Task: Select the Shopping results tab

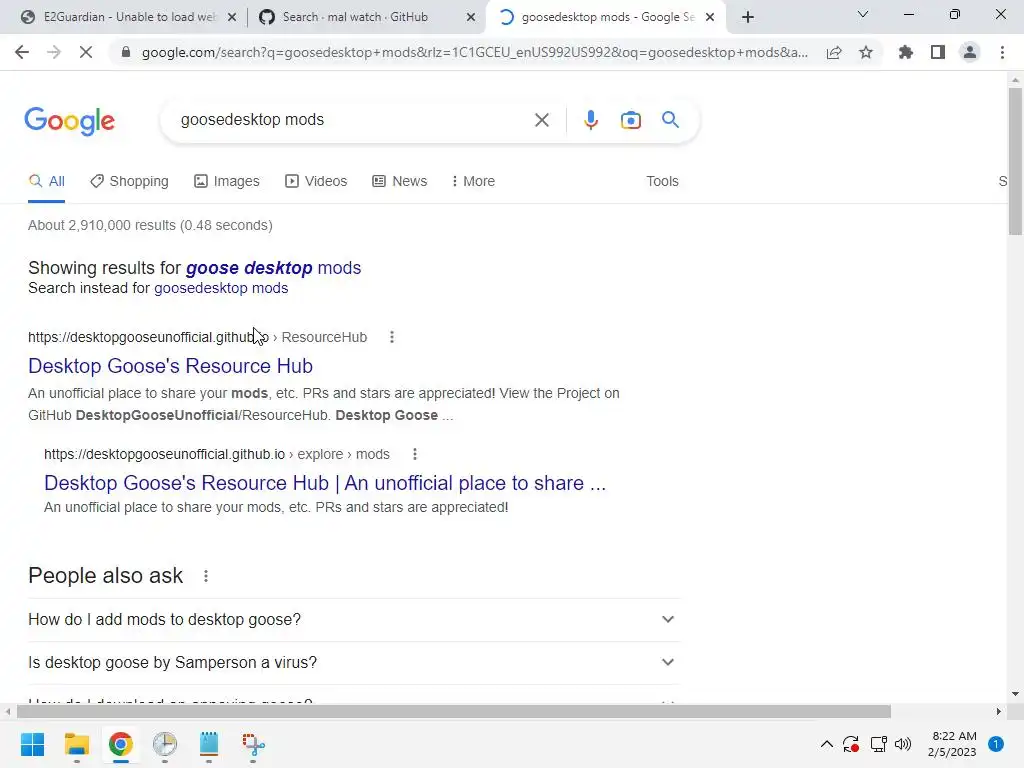Action: tap(129, 181)
